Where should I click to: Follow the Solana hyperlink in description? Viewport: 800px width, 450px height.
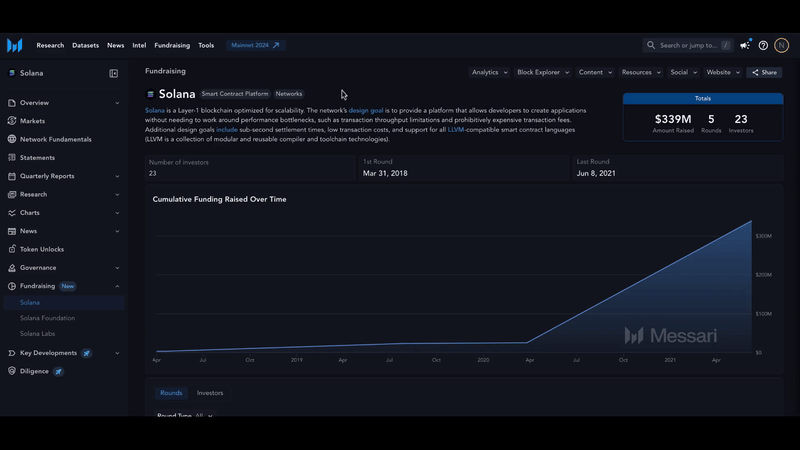click(x=155, y=110)
